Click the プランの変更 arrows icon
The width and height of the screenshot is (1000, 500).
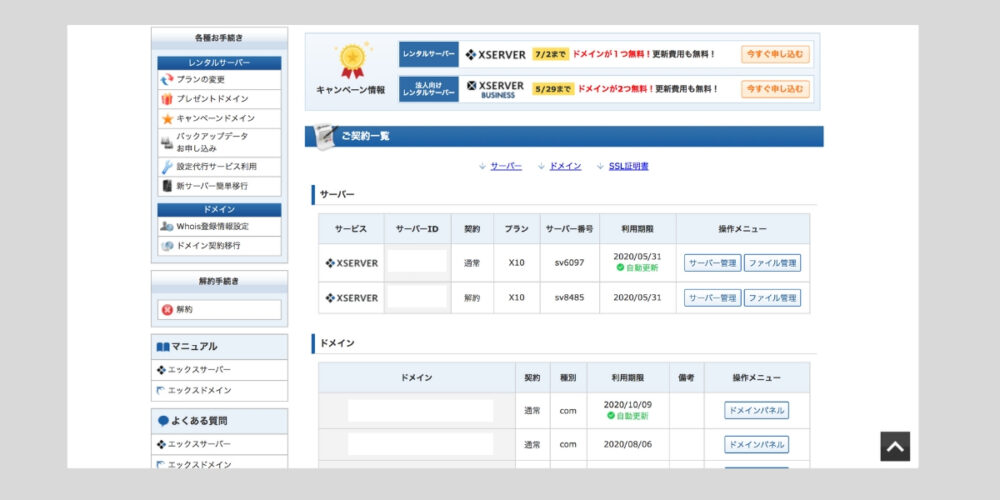pos(167,80)
